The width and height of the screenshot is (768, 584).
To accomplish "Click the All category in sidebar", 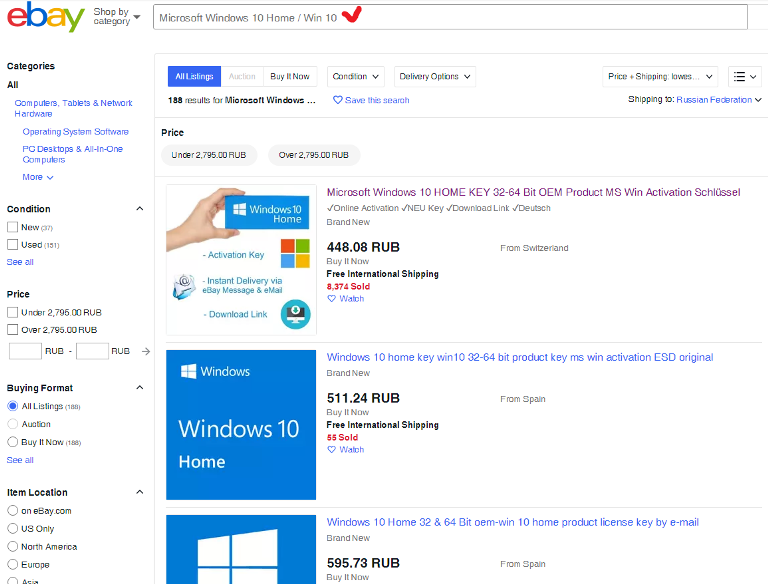I will tap(13, 85).
